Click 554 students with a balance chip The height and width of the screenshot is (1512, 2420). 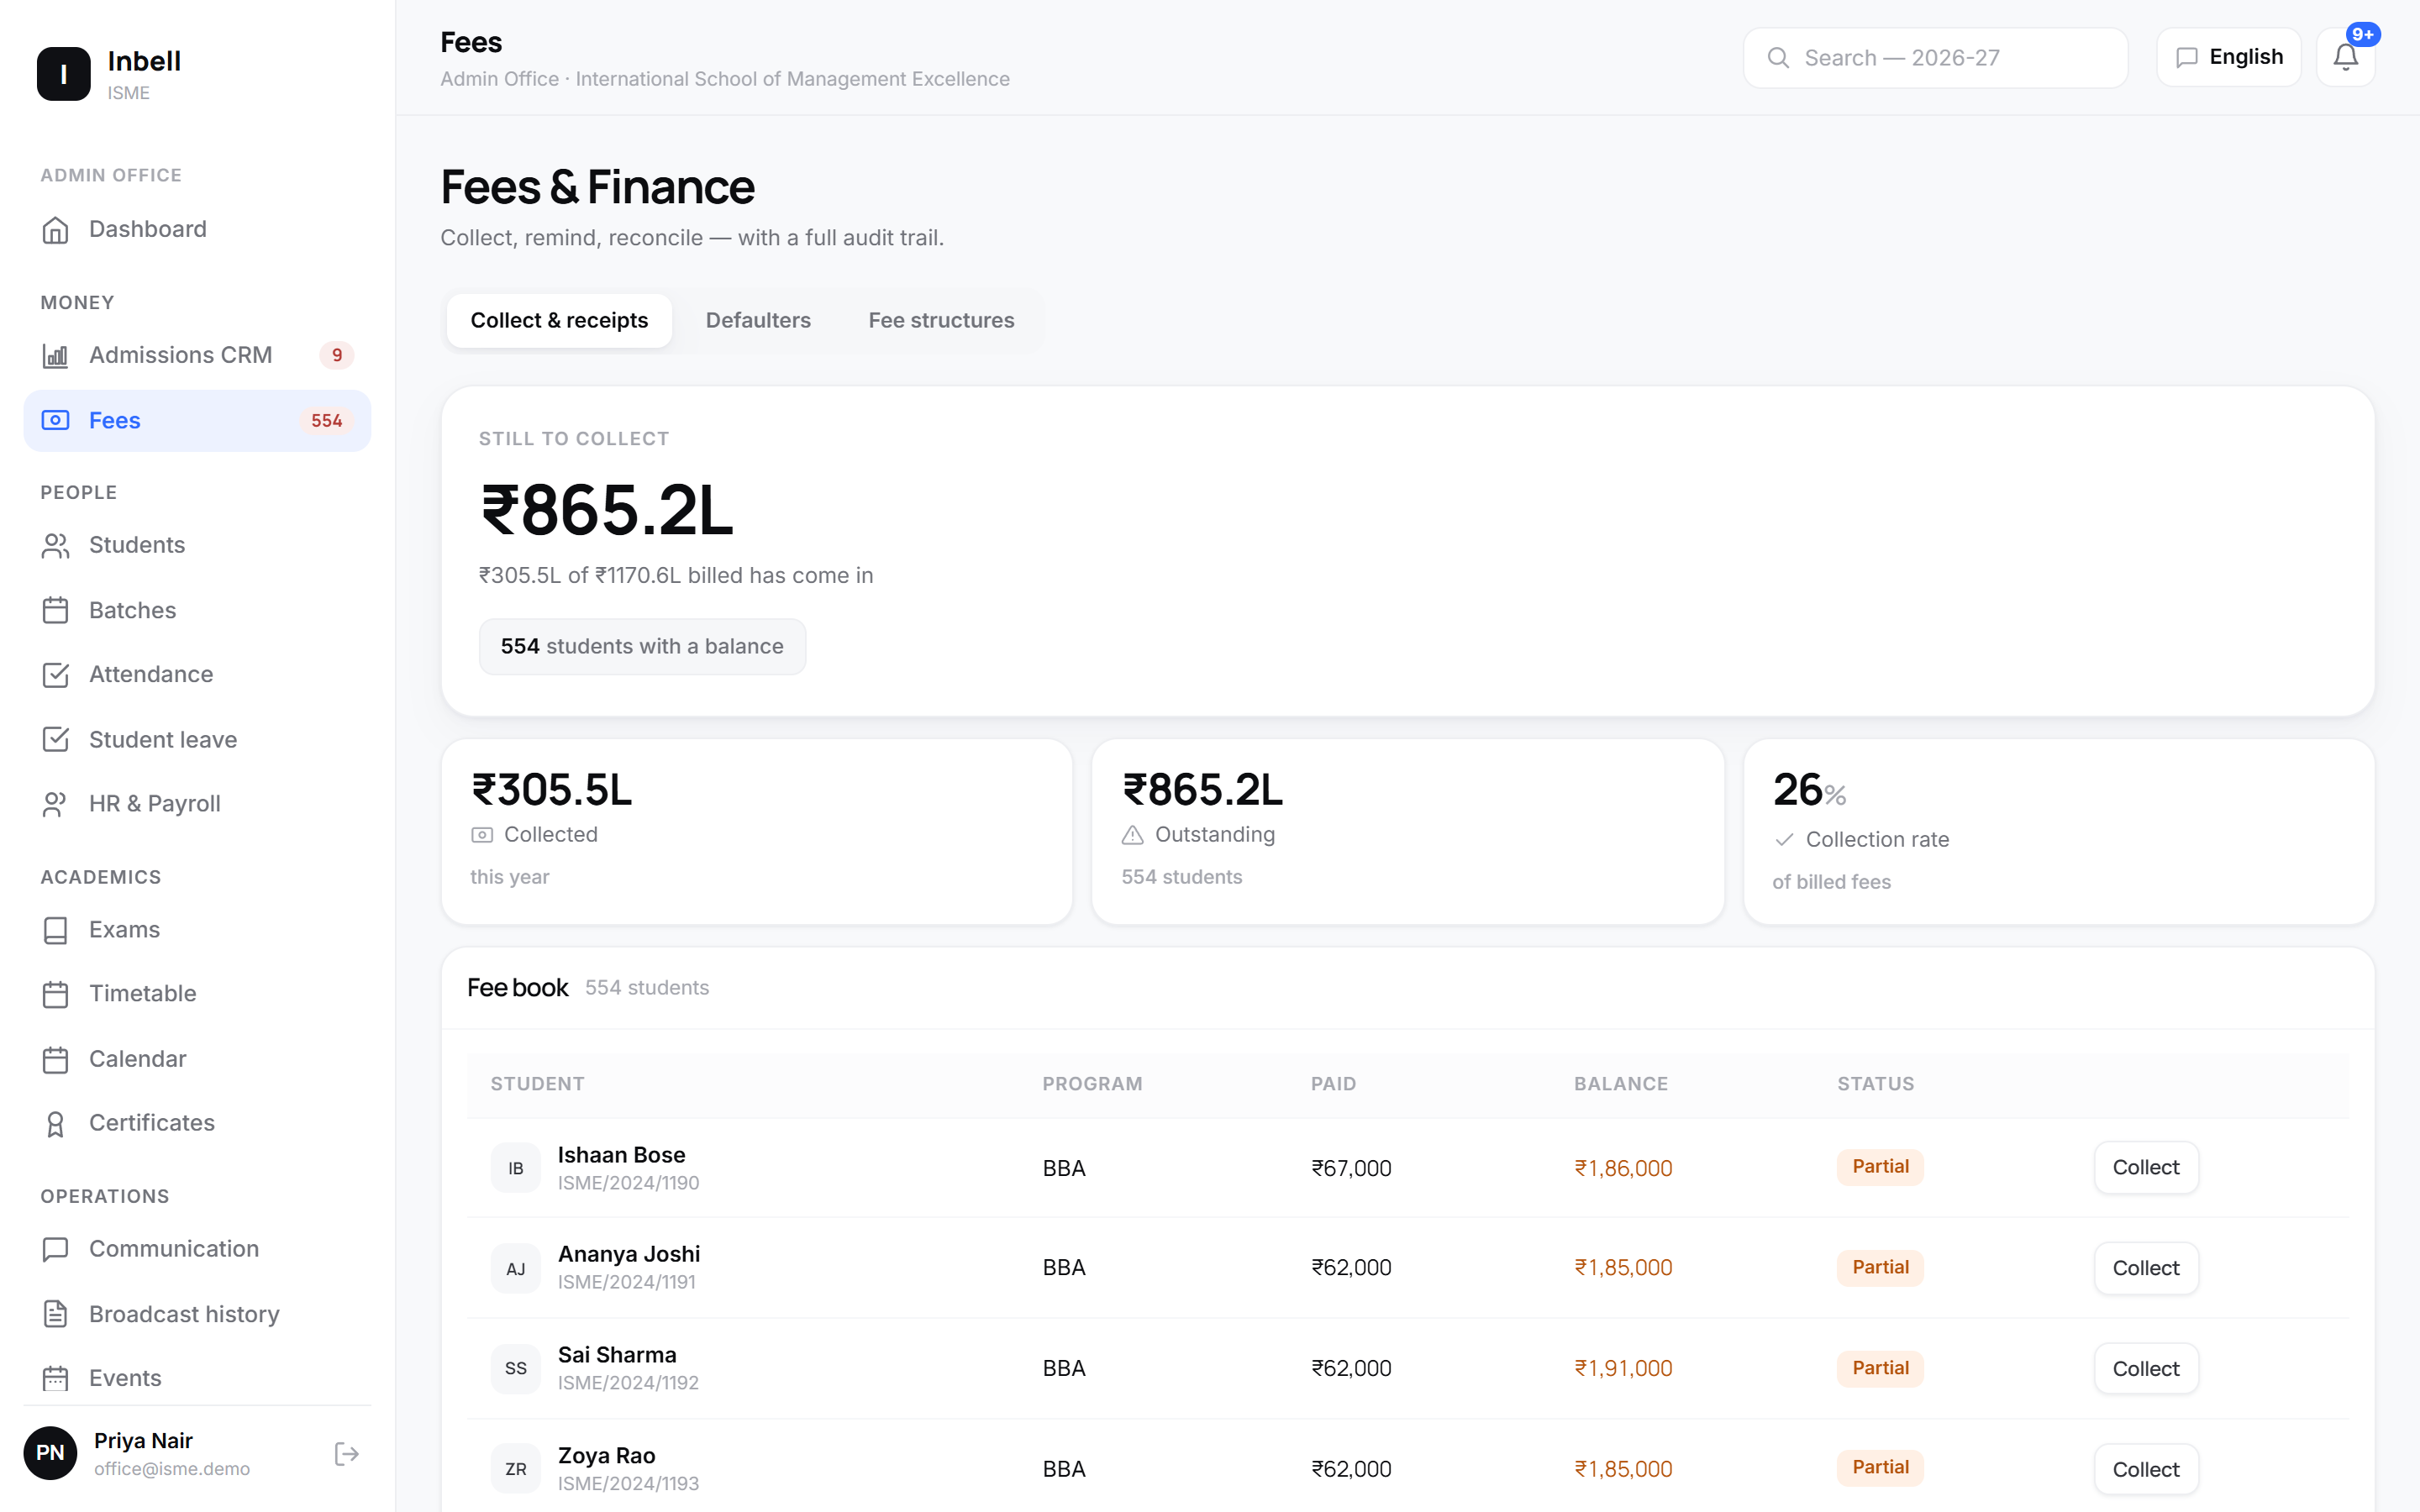pos(642,647)
